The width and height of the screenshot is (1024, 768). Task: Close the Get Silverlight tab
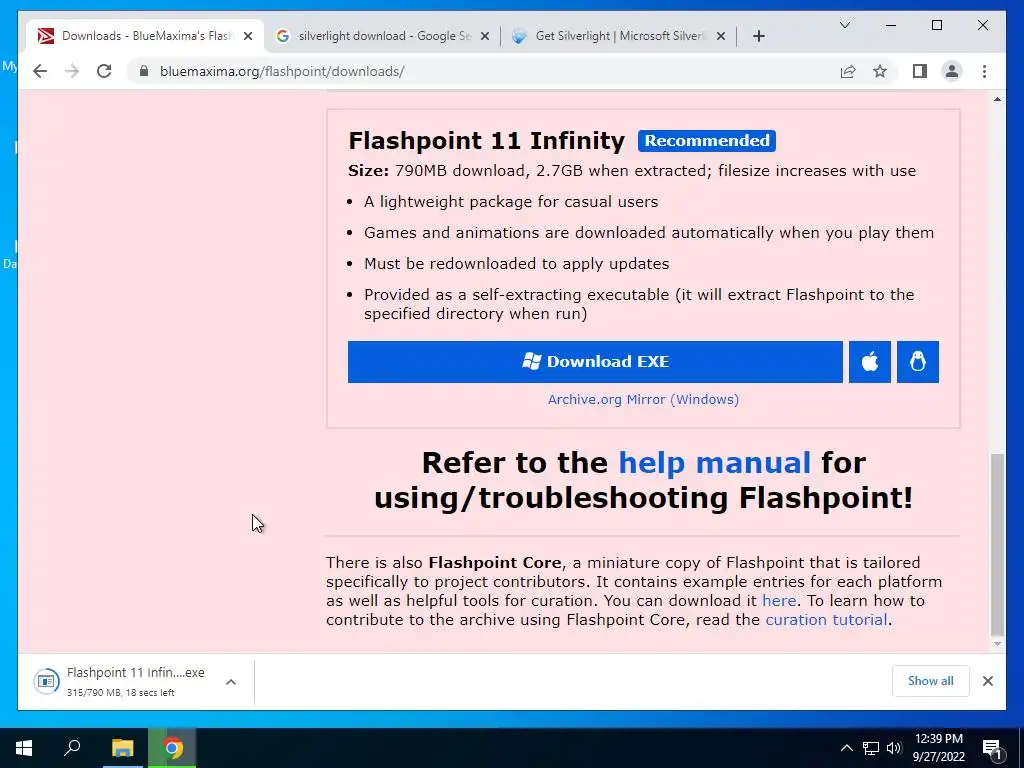[721, 37]
